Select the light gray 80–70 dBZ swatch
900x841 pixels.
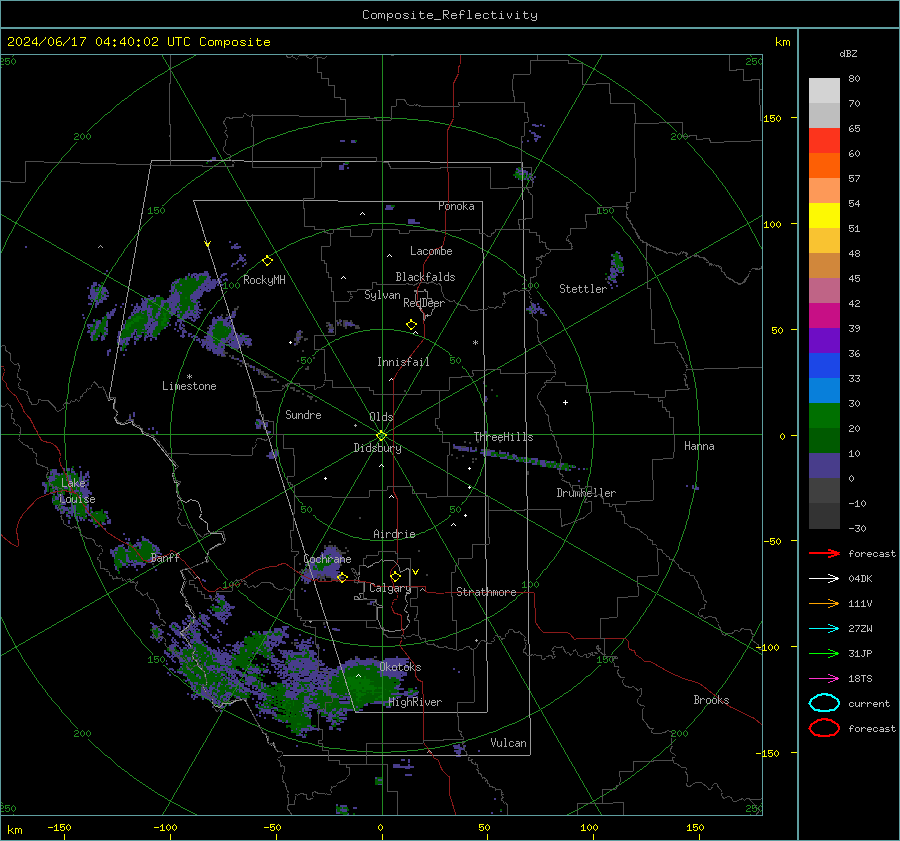824,90
